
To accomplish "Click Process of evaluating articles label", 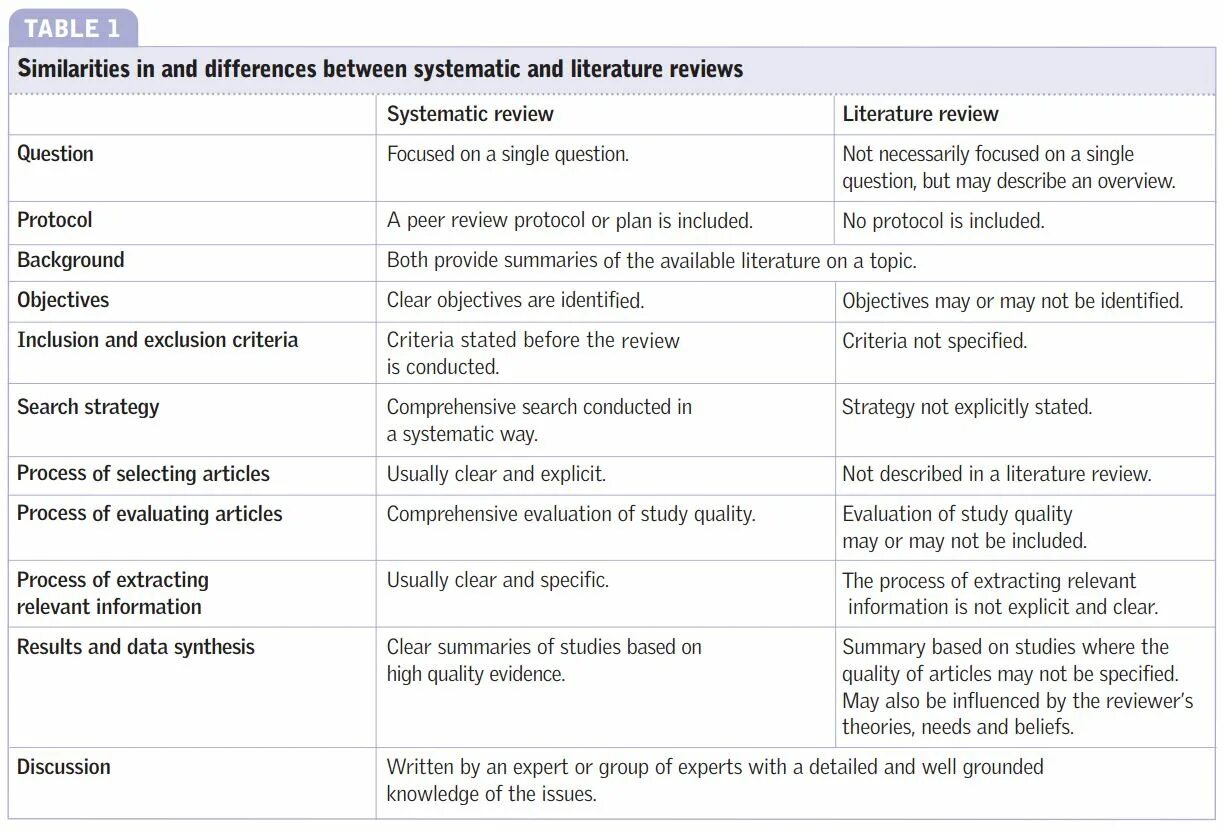I will (x=149, y=514).
